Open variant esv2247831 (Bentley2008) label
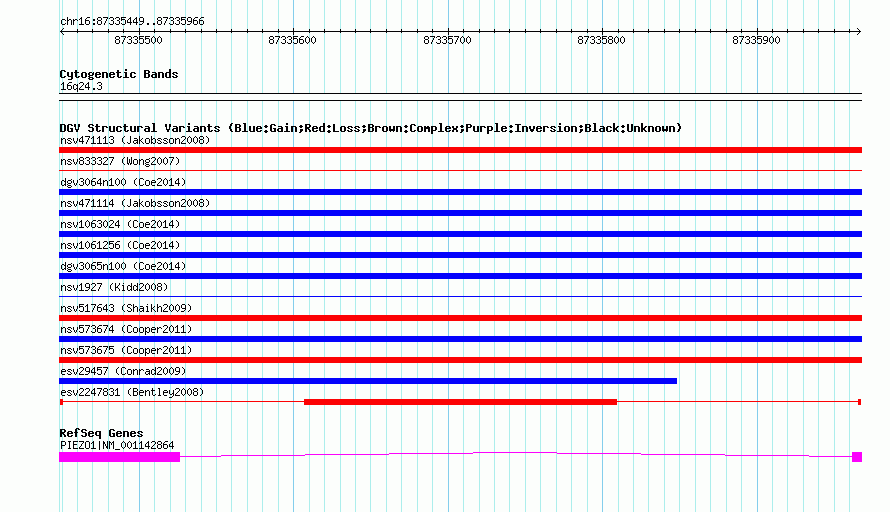 pos(132,392)
